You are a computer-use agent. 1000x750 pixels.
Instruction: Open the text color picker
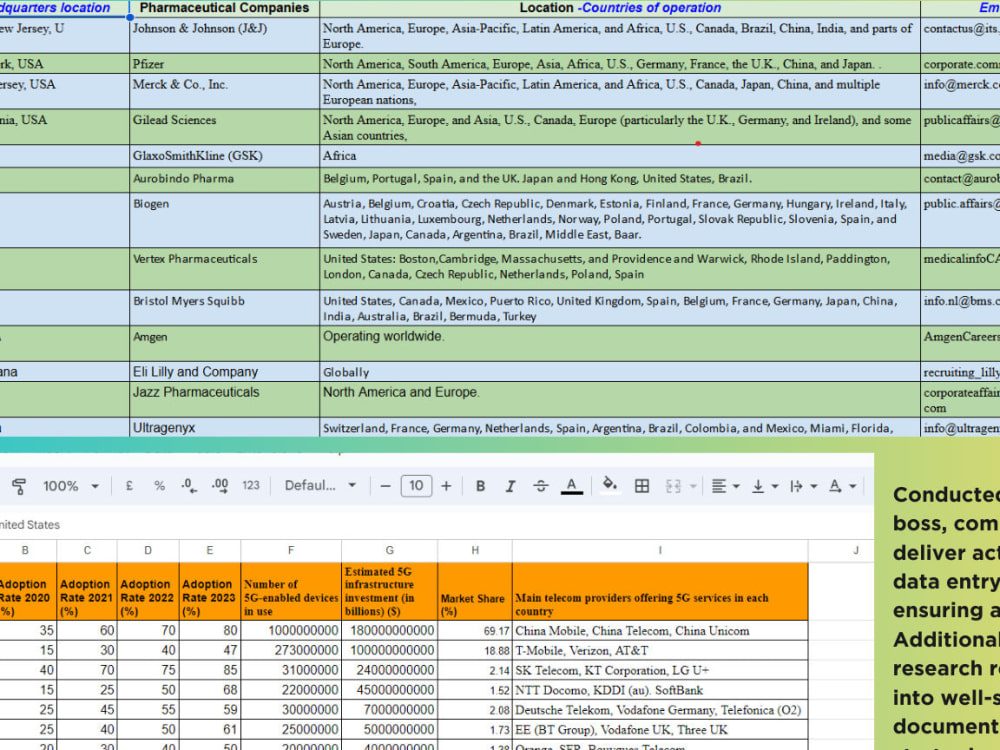(x=571, y=486)
